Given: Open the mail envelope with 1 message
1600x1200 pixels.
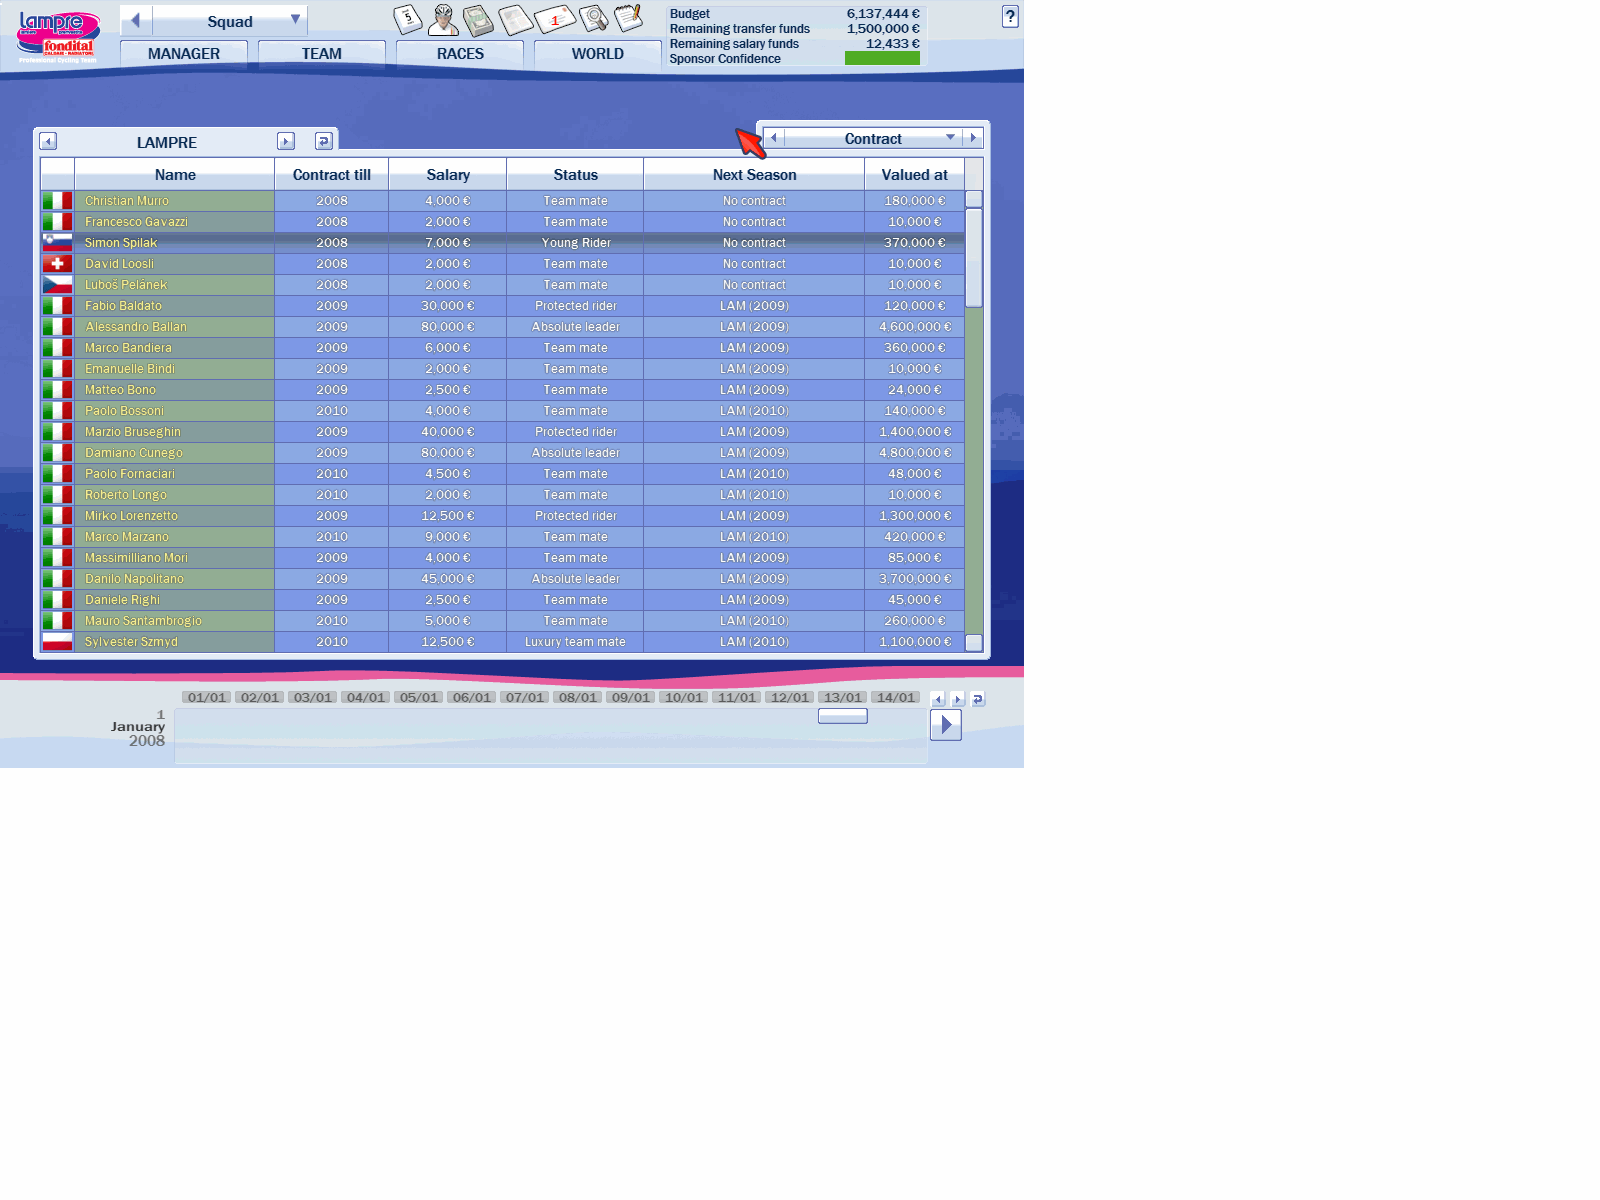Looking at the screenshot, I should pyautogui.click(x=554, y=19).
